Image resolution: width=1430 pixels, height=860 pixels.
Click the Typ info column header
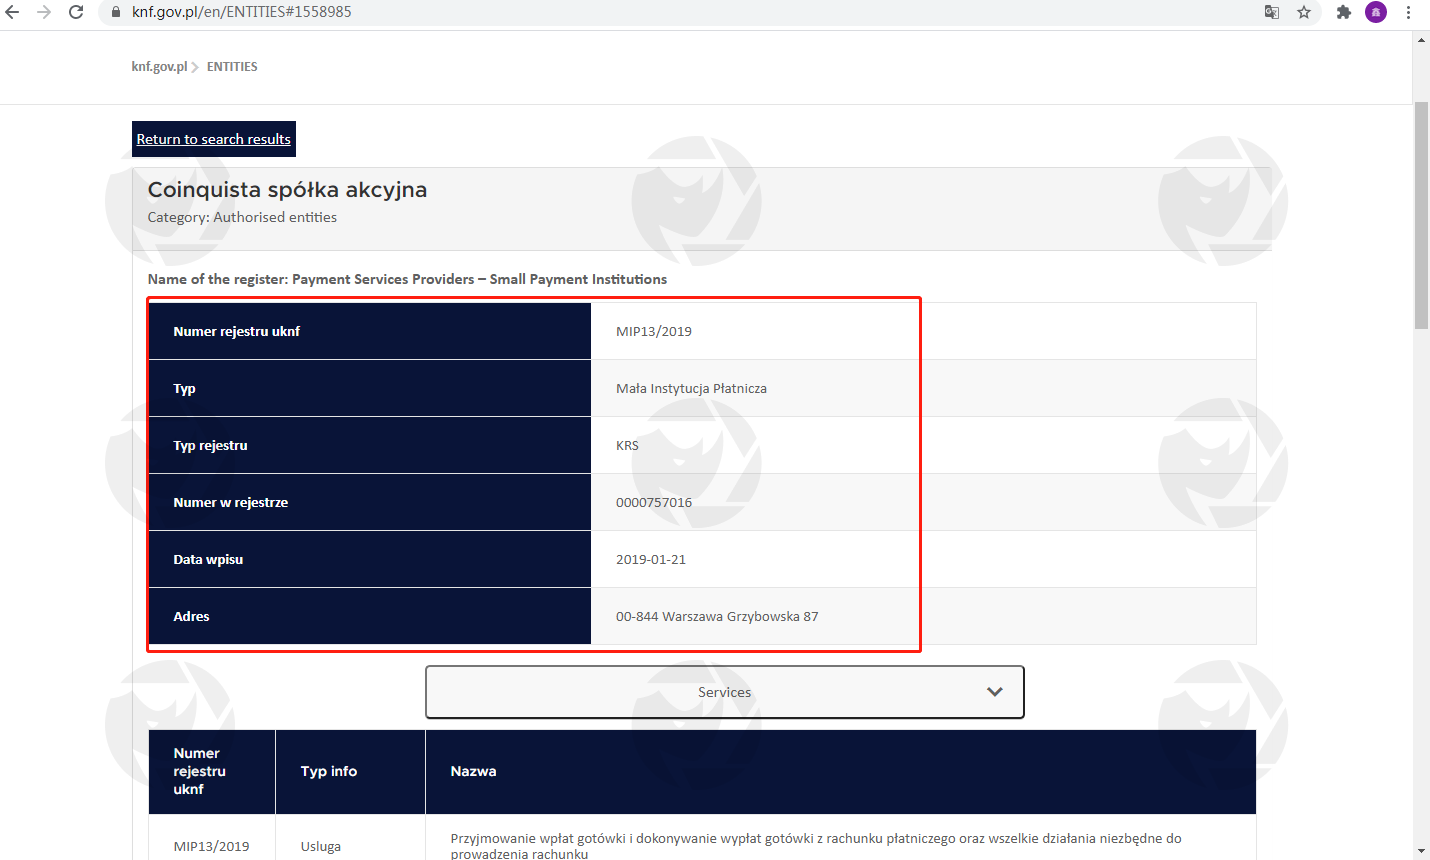click(x=329, y=771)
